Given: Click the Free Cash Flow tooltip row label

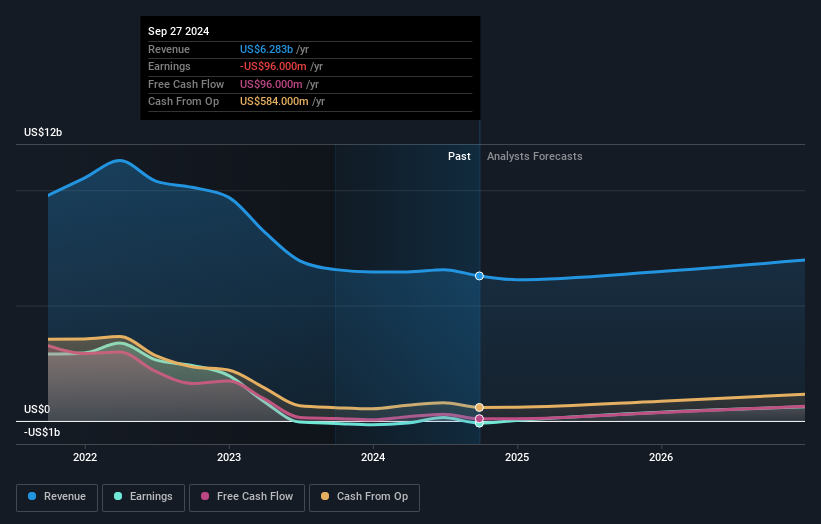Looking at the screenshot, I should pyautogui.click(x=186, y=84).
